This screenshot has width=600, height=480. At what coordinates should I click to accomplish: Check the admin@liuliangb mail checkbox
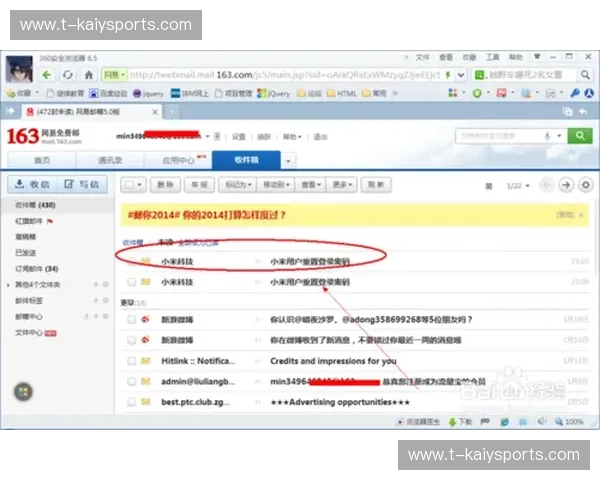point(132,381)
